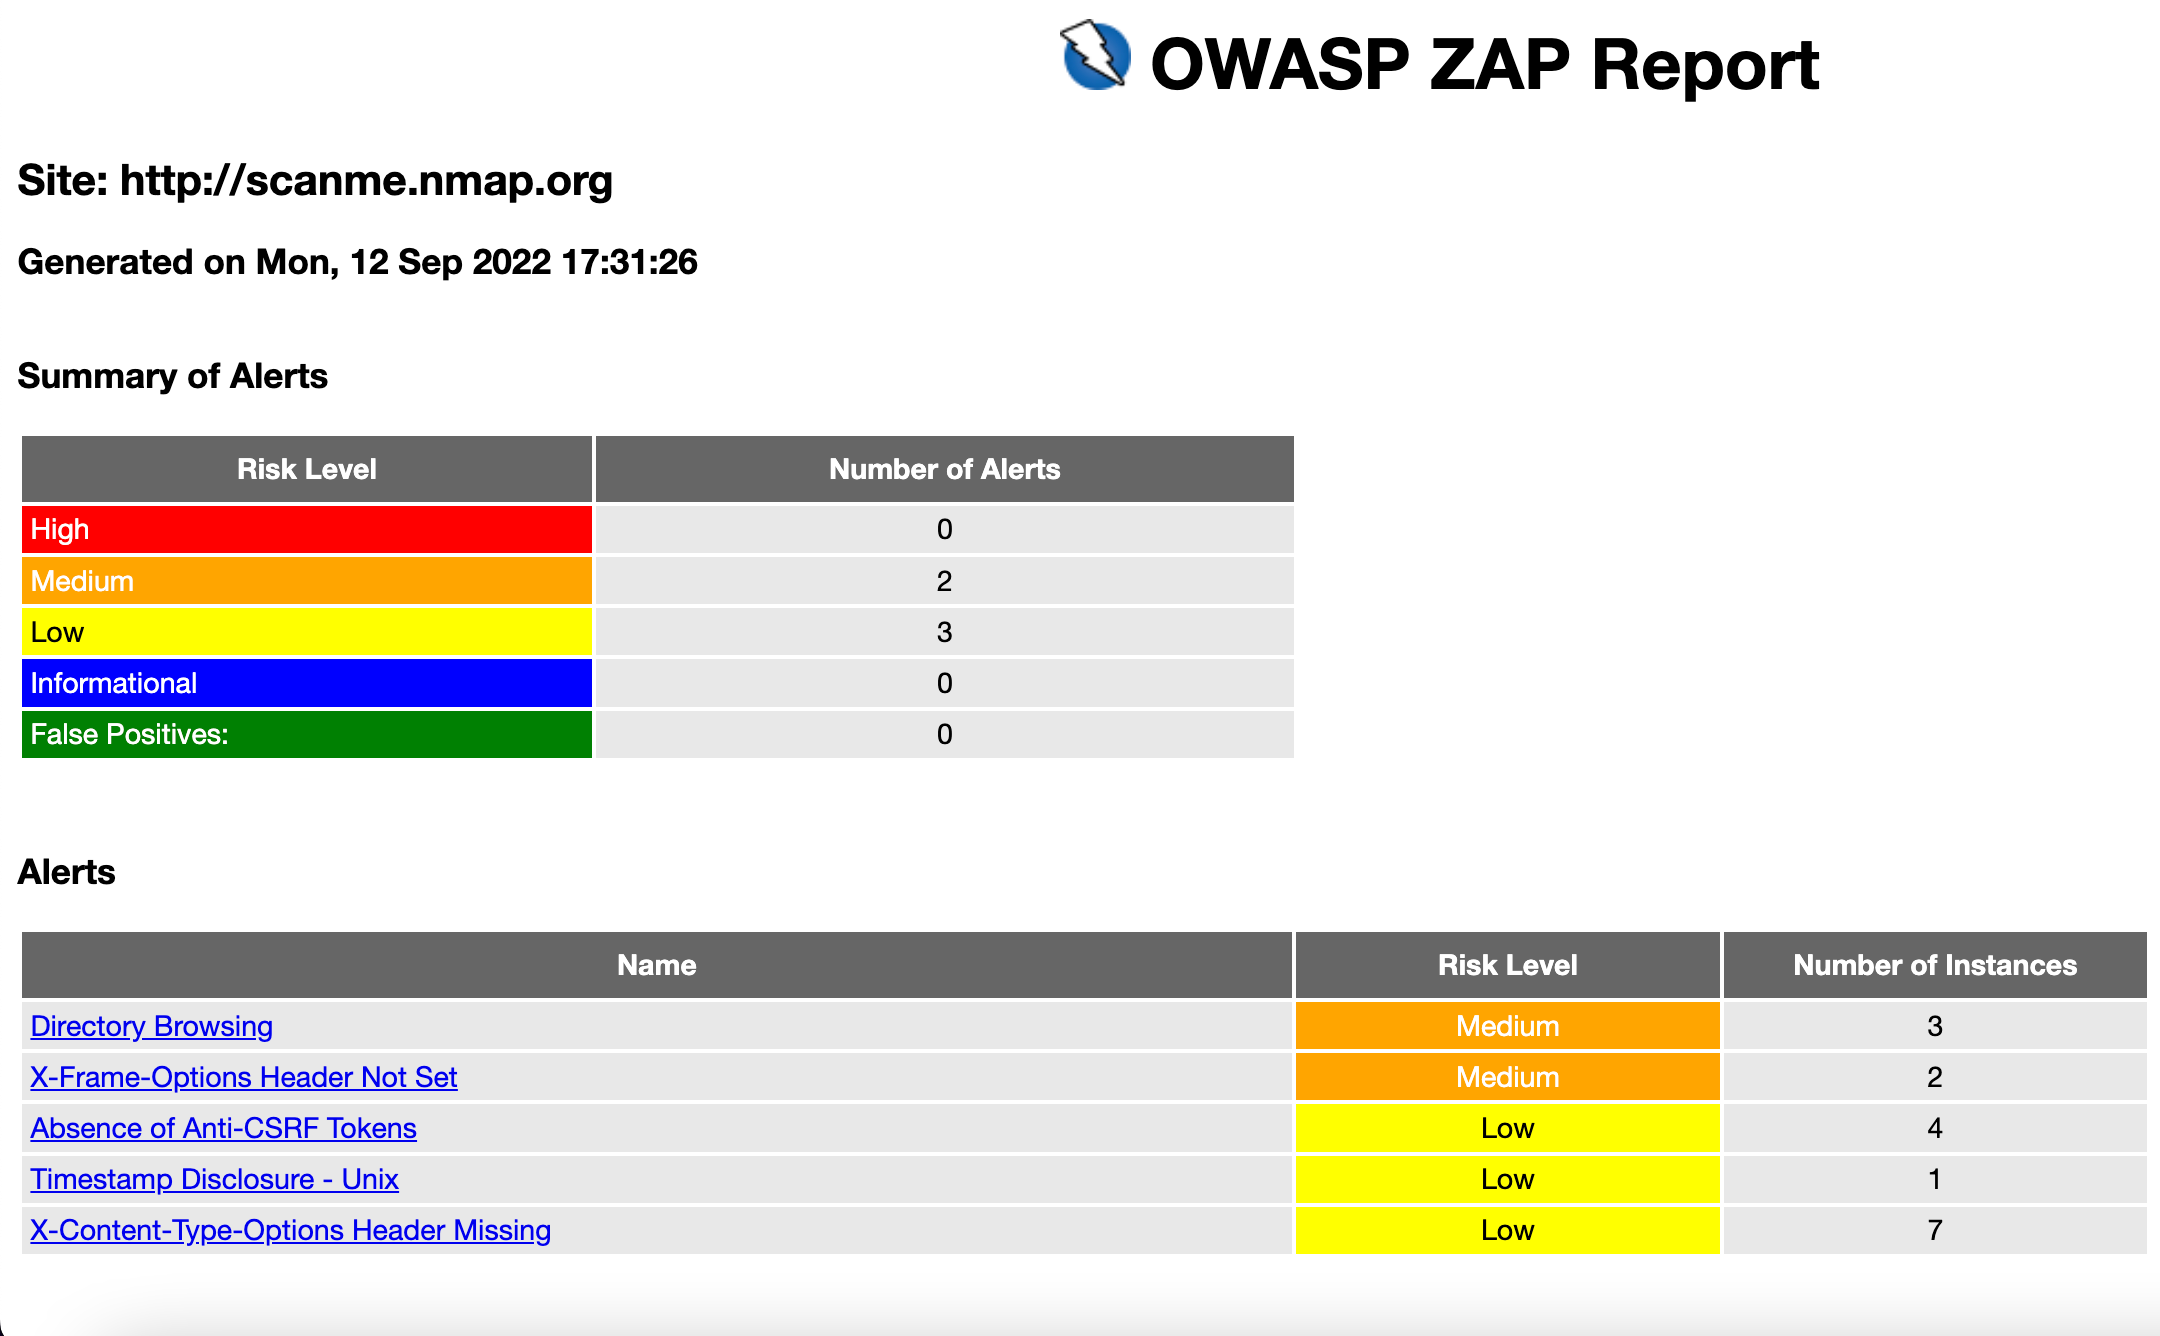Click the Low alerts count 3
The width and height of the screenshot is (2160, 1336).
(x=944, y=632)
